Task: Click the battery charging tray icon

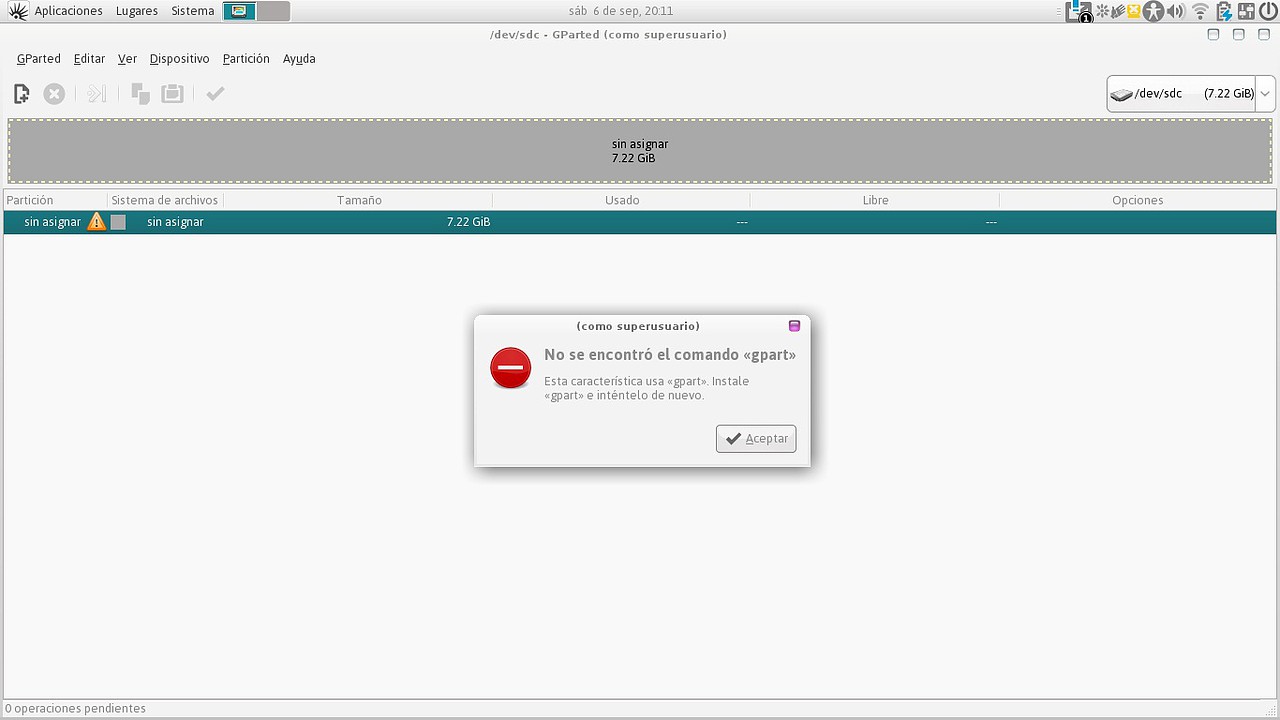Action: click(1224, 11)
